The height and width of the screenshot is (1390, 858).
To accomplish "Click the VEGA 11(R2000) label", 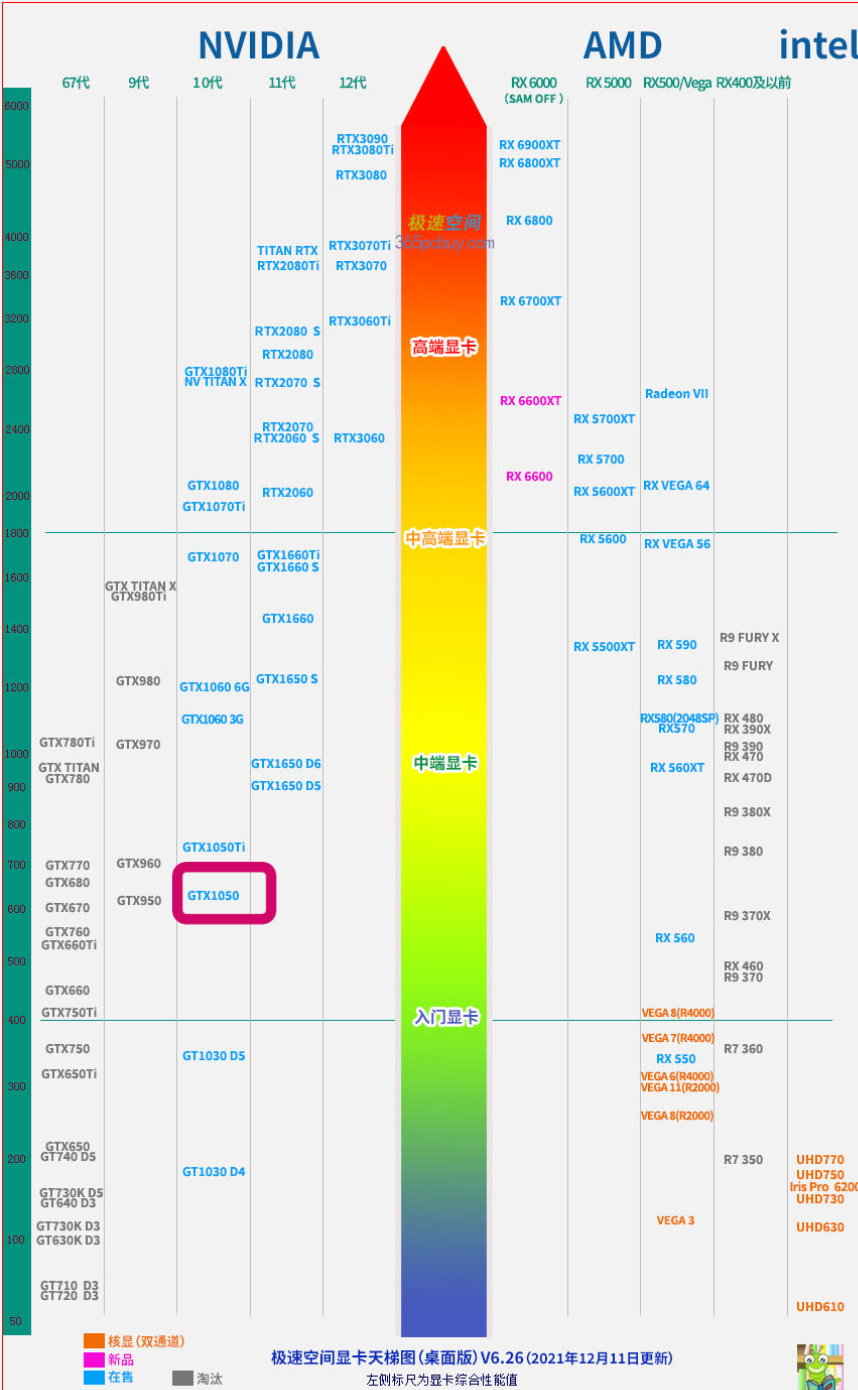I will (680, 1087).
